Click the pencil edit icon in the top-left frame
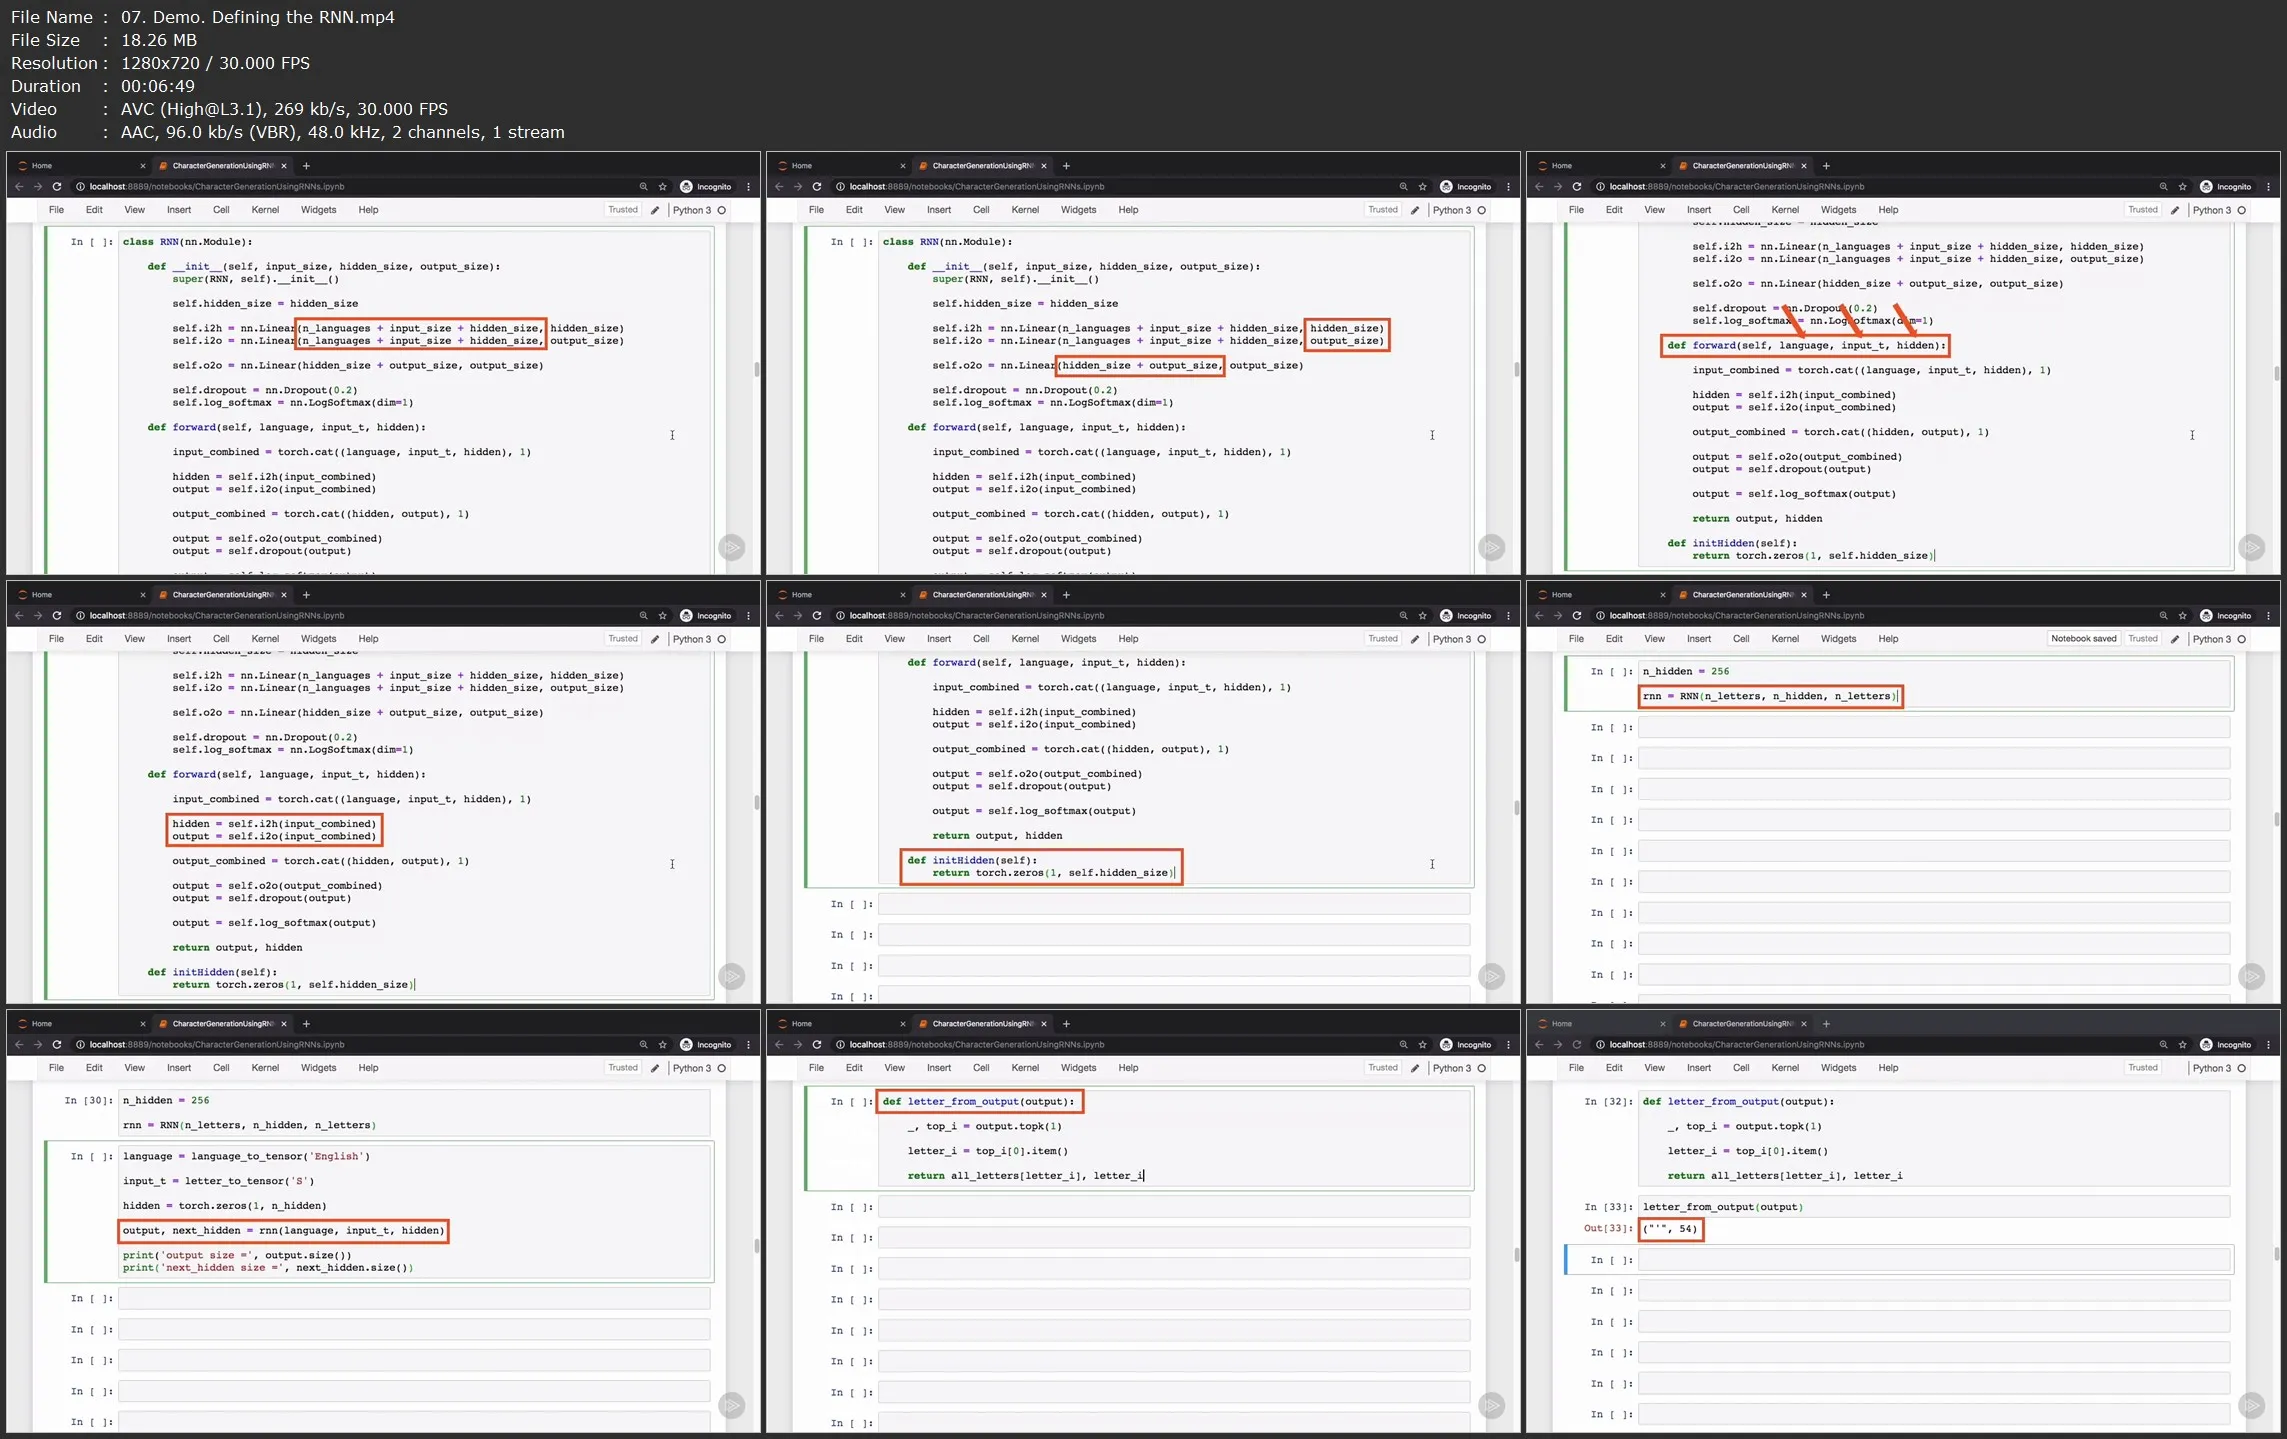The height and width of the screenshot is (1439, 2287). 655,210
